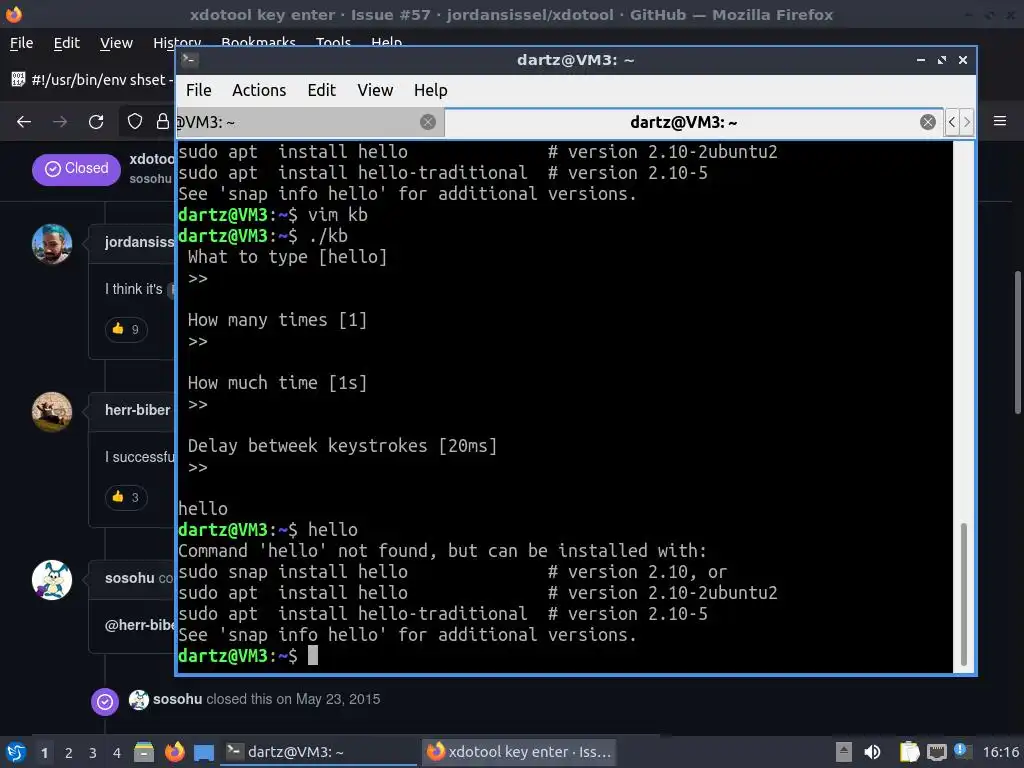Open the terminal File menu
The height and width of the screenshot is (768, 1024).
(x=199, y=90)
